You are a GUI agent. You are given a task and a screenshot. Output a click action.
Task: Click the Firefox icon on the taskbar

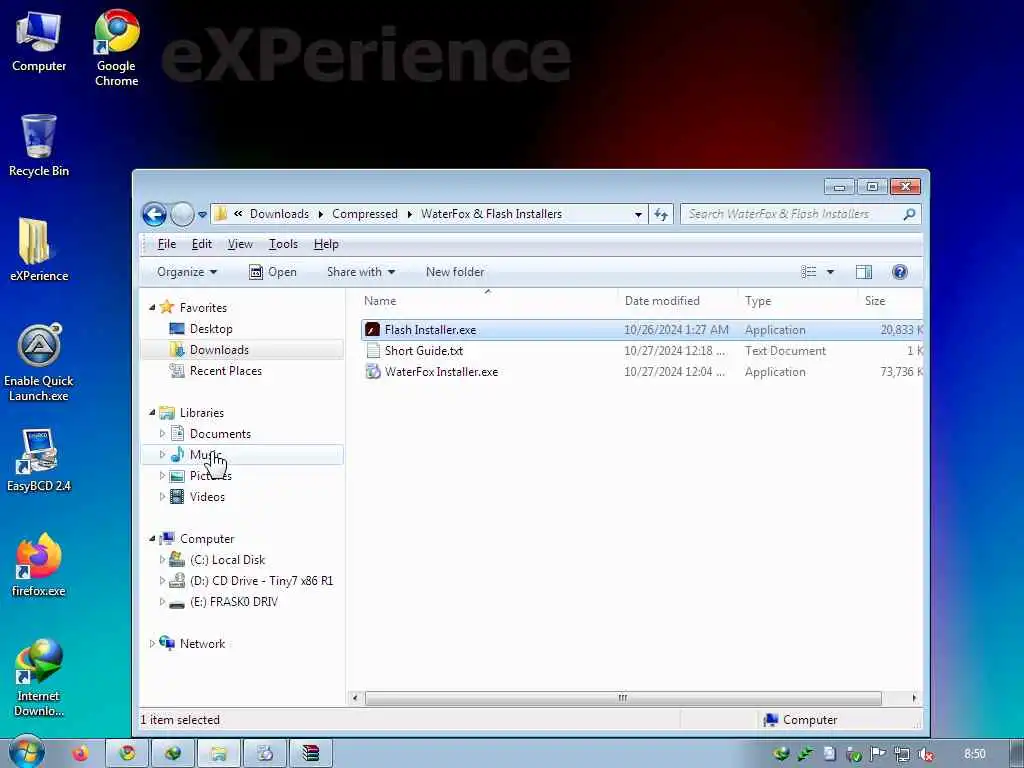pyautogui.click(x=80, y=754)
